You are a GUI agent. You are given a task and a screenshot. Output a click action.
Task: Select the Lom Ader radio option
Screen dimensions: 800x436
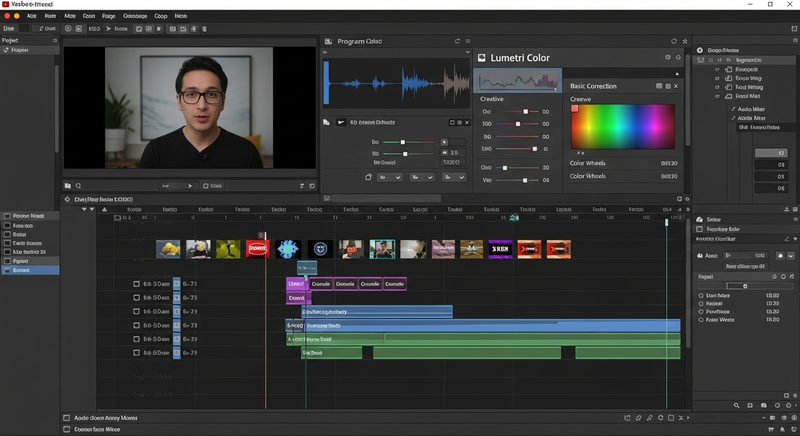[701, 295]
